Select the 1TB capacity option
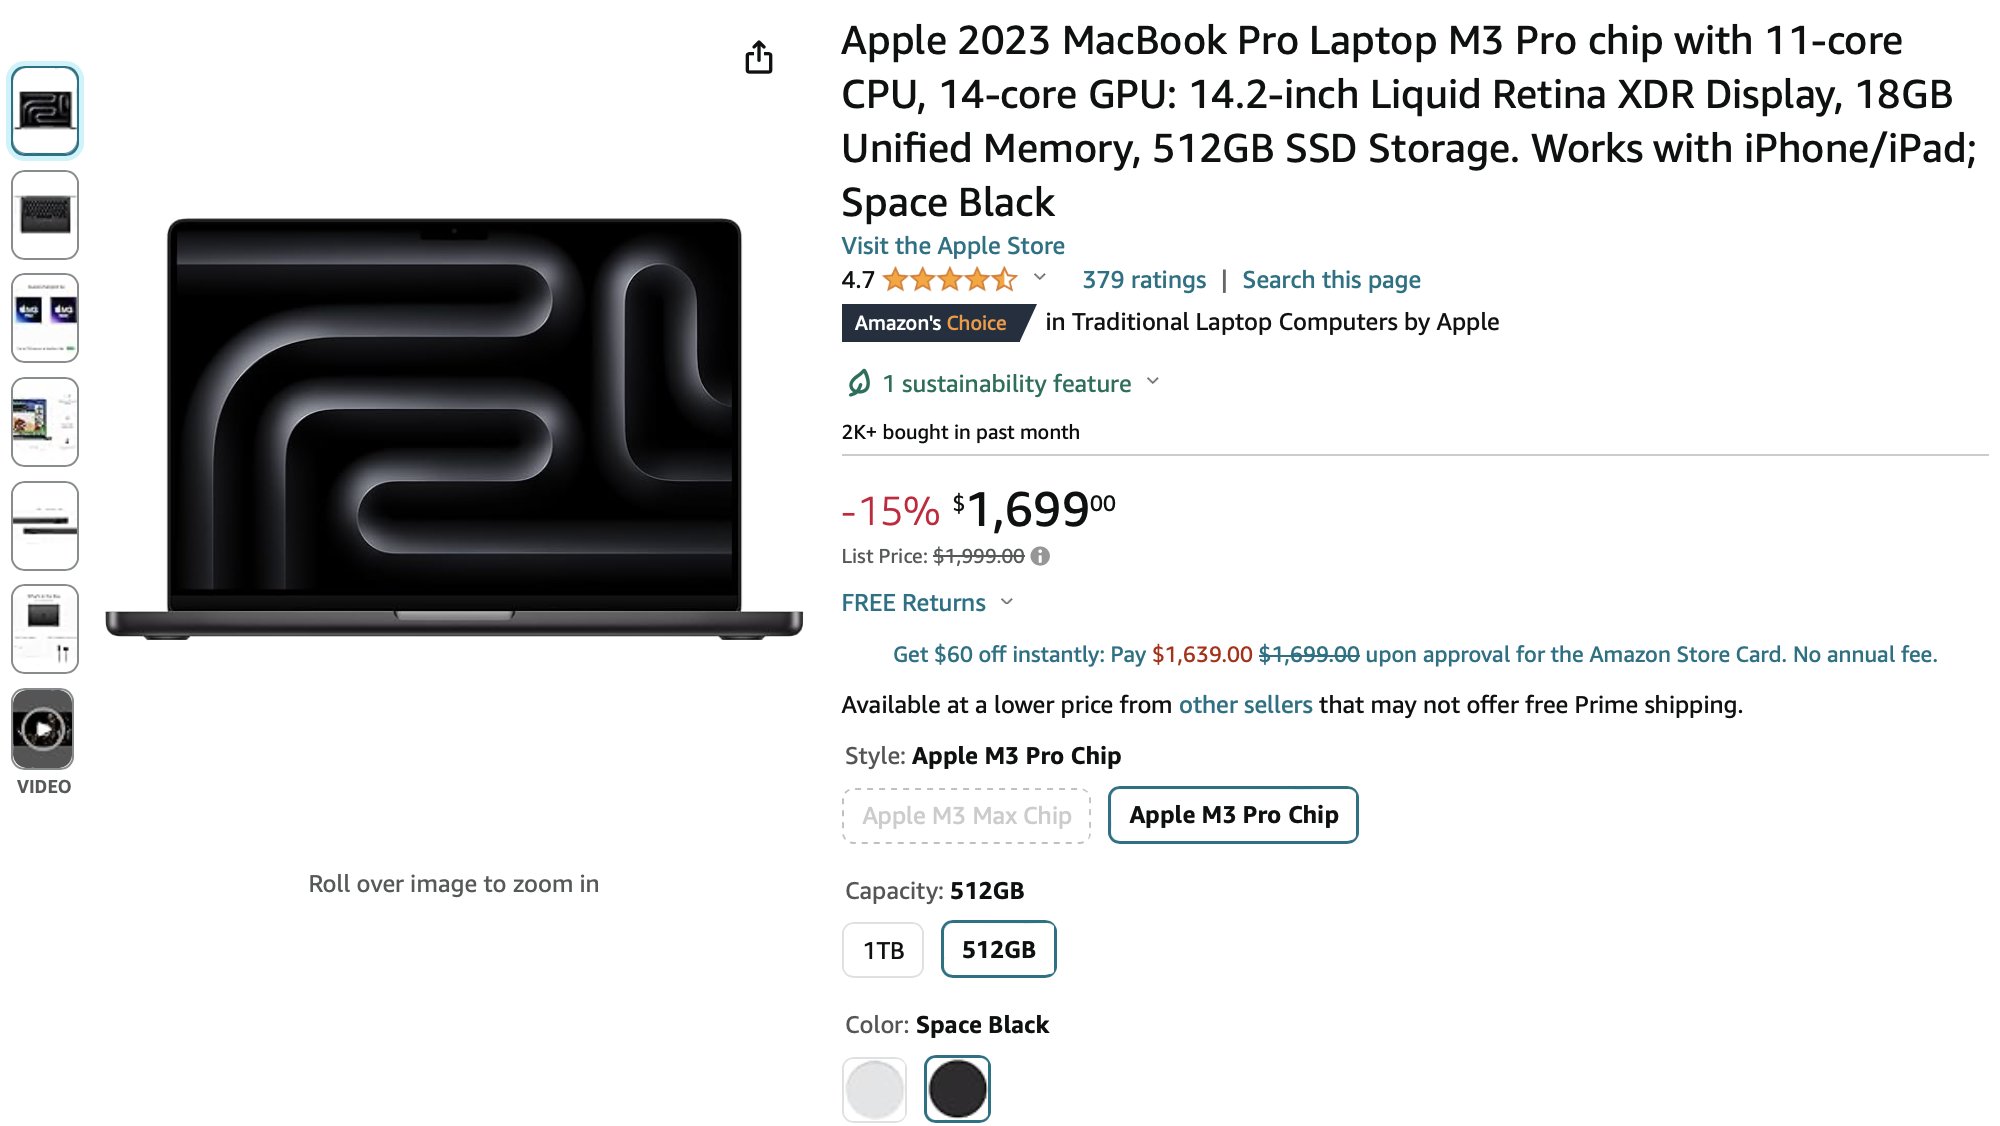Screen dimensions: 2000x1126 [883, 950]
